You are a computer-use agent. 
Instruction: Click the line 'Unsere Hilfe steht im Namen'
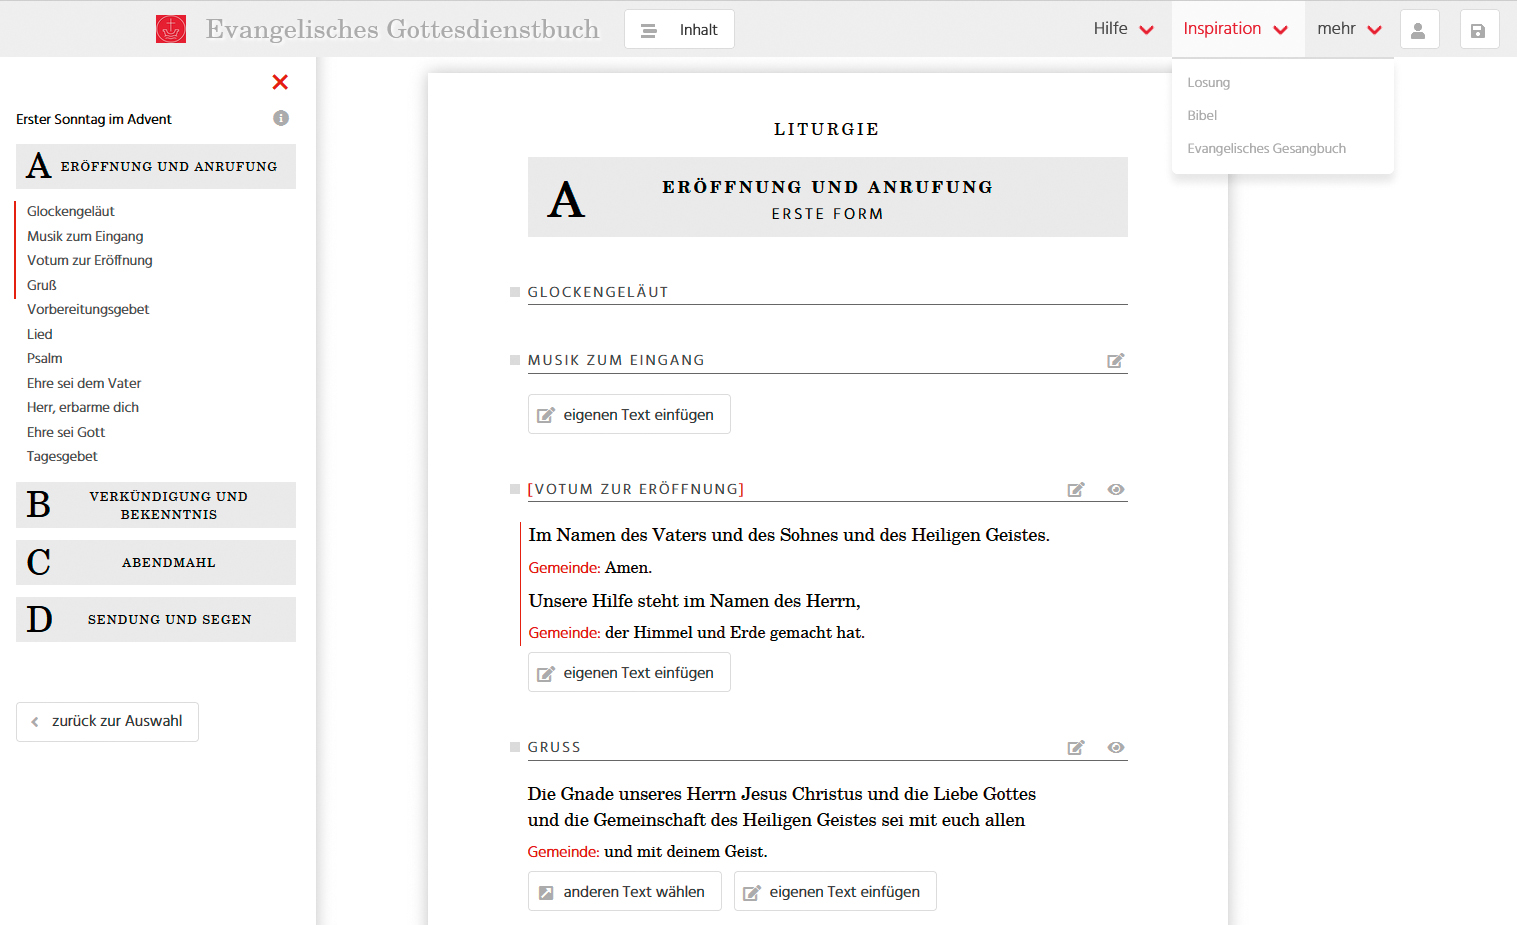pos(695,602)
